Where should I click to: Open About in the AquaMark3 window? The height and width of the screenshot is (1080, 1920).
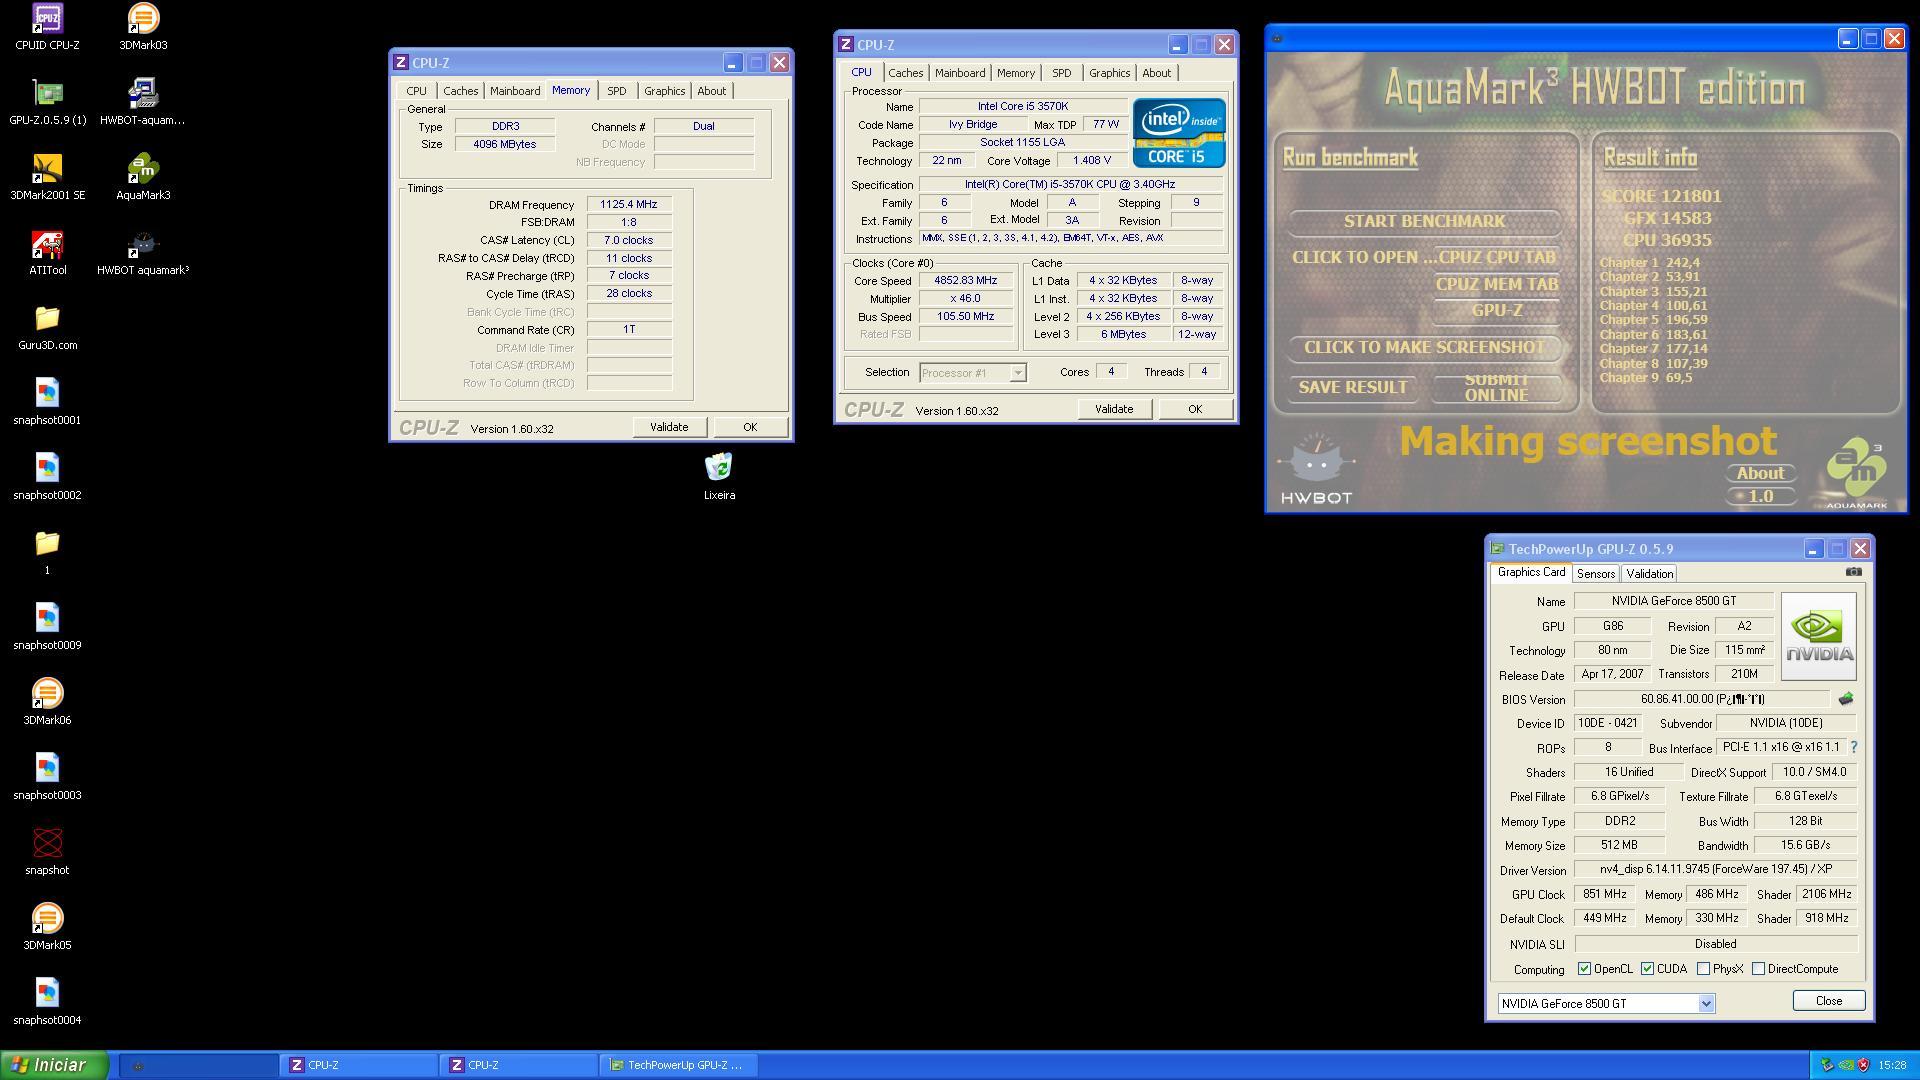(x=1760, y=473)
